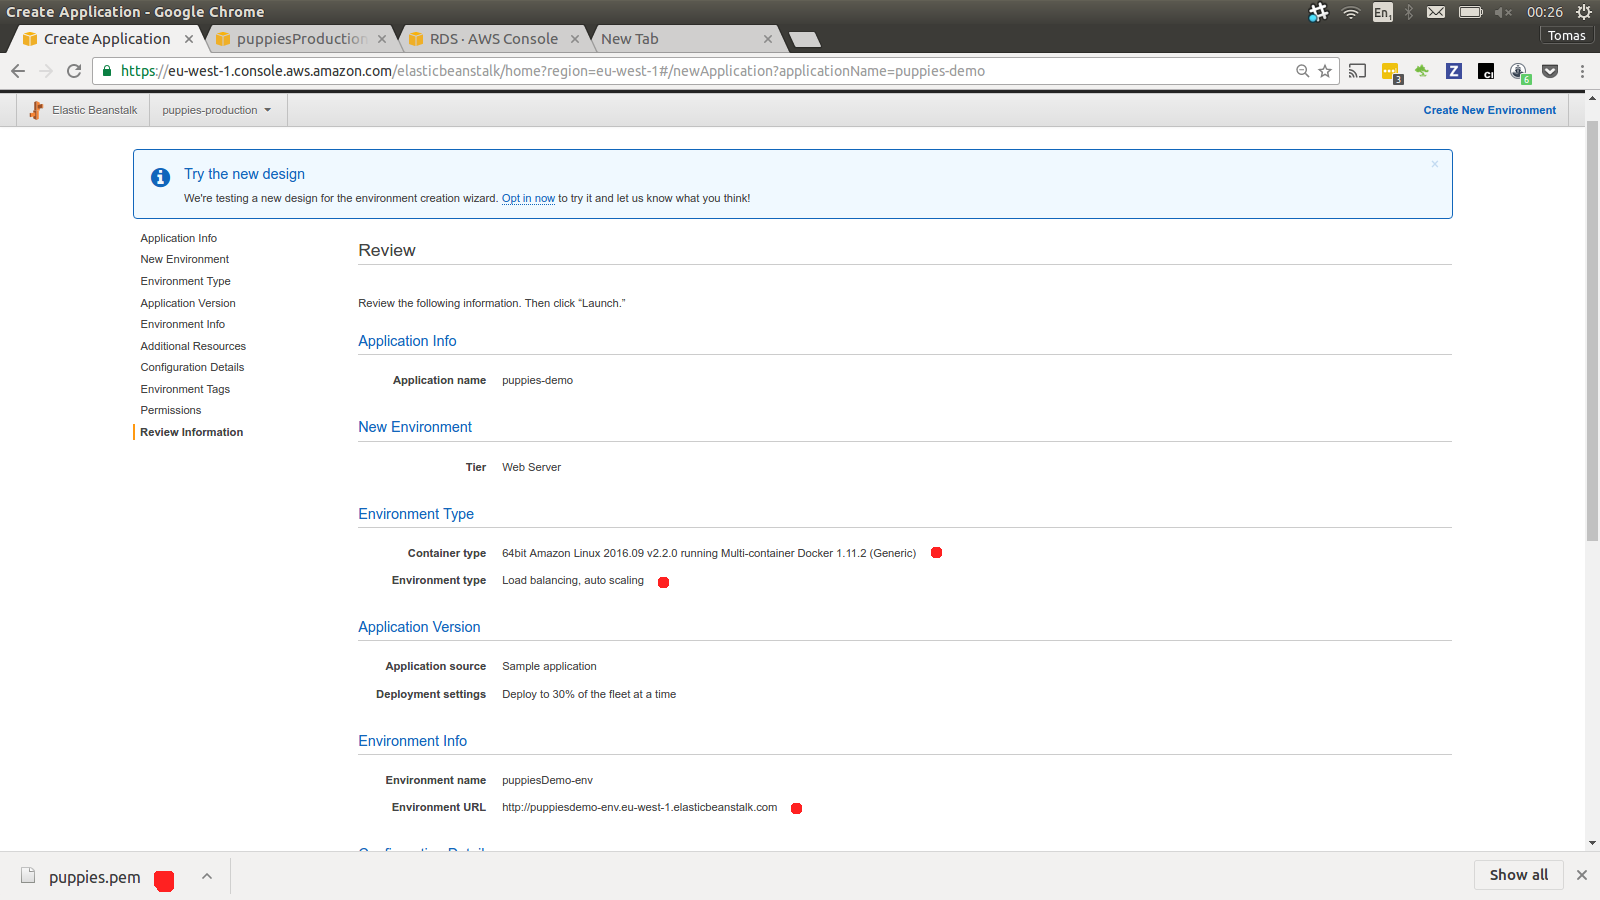Go to Application Version step in sidebar

(188, 303)
